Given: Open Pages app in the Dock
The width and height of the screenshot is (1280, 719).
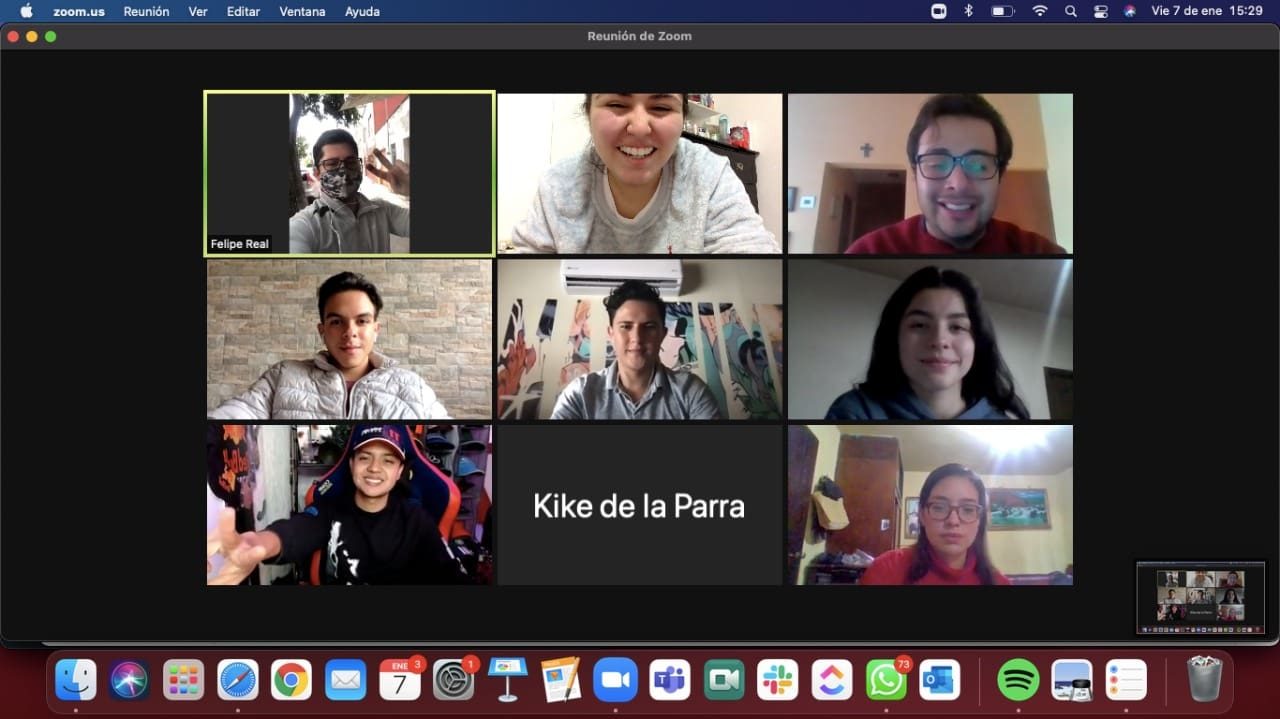Looking at the screenshot, I should 561,680.
